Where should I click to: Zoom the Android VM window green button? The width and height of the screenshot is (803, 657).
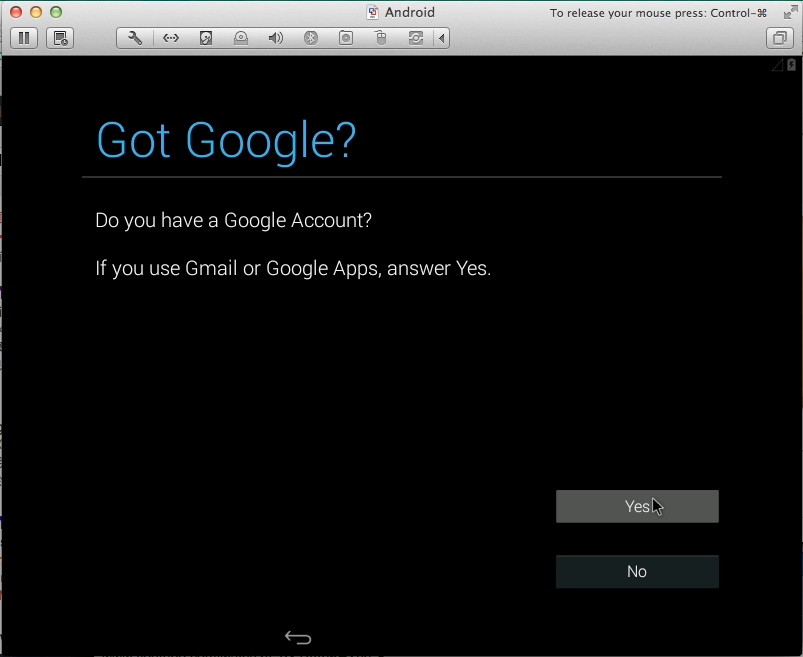point(56,12)
